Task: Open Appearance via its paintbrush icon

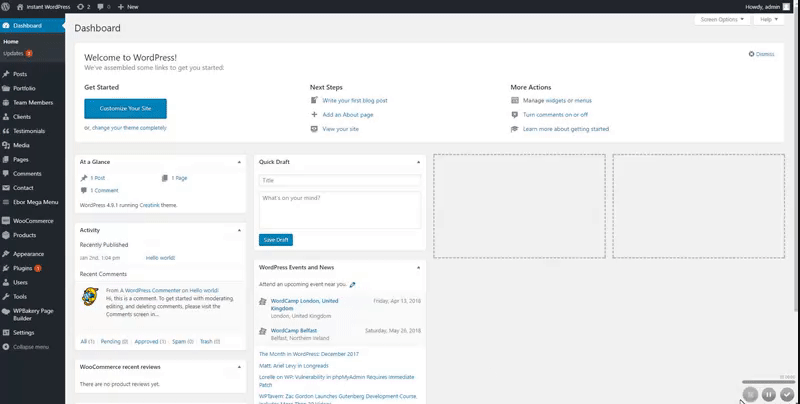Action: click(6, 254)
